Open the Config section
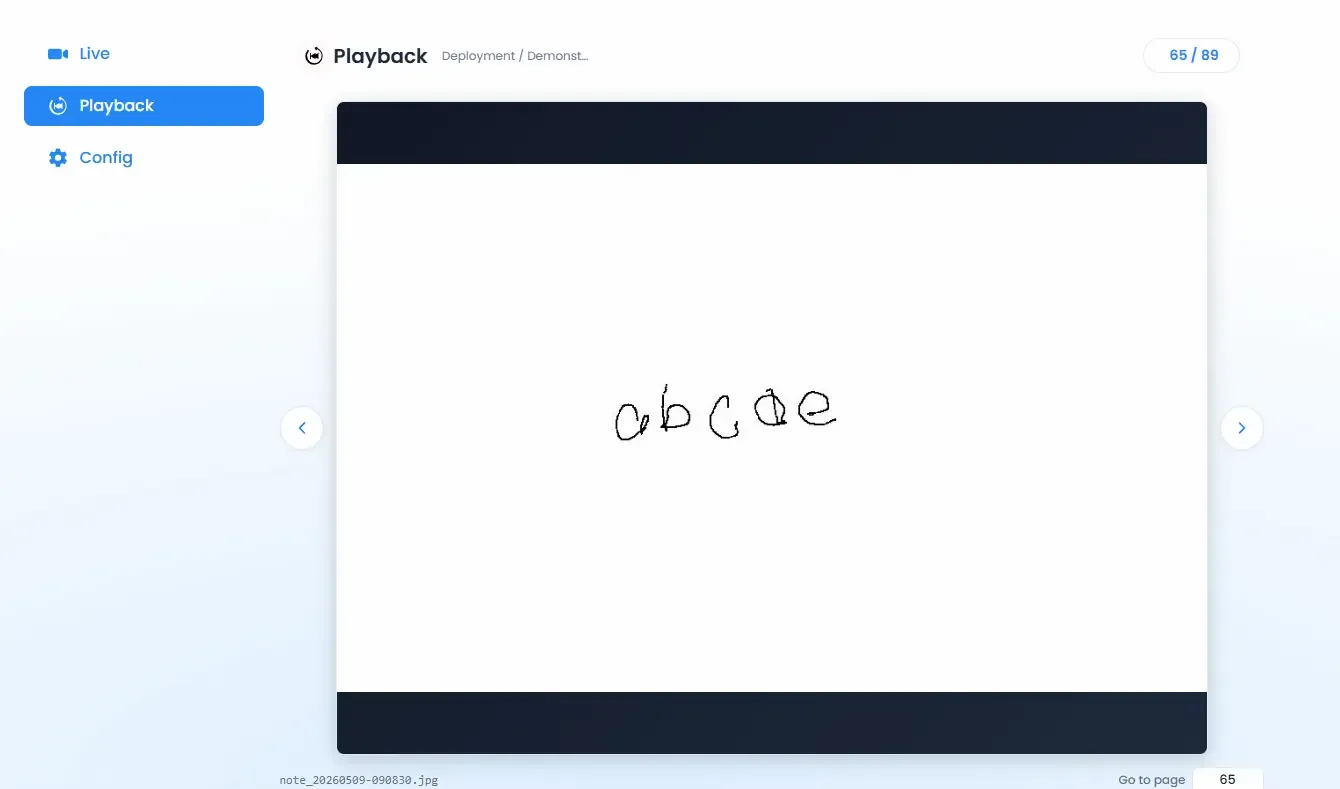 tap(144, 158)
